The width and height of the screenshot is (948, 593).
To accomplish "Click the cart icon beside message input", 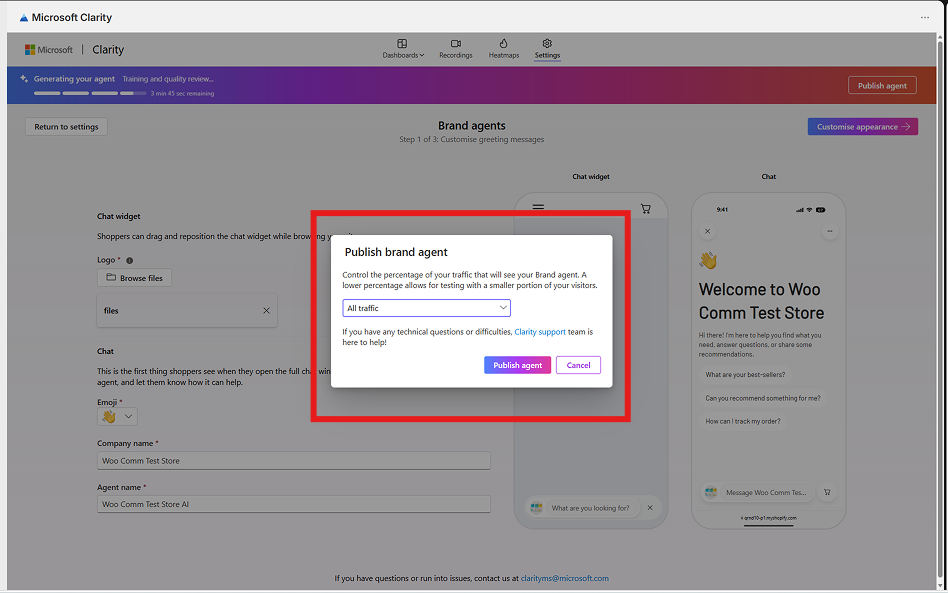I will [x=827, y=493].
